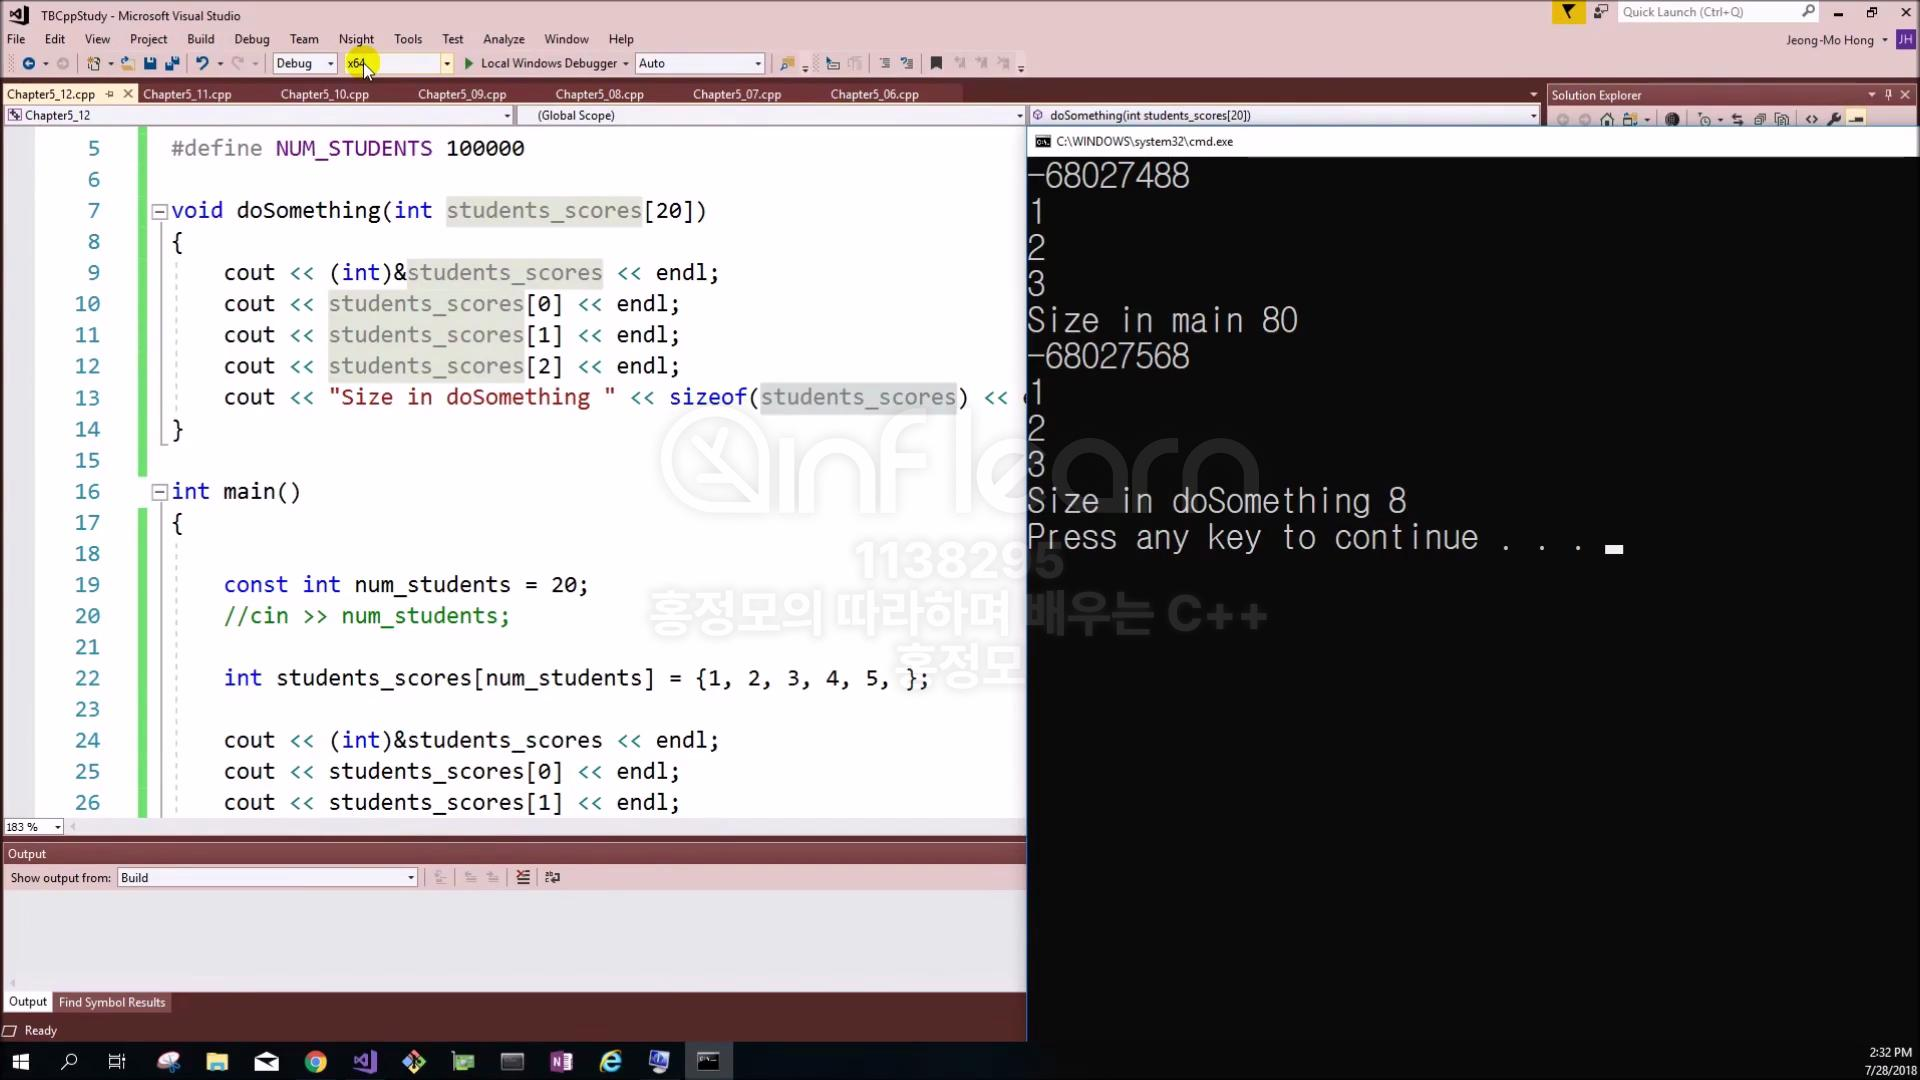The width and height of the screenshot is (1920, 1080).
Task: Switch to the Find Symbol Results tab
Action: point(112,1002)
